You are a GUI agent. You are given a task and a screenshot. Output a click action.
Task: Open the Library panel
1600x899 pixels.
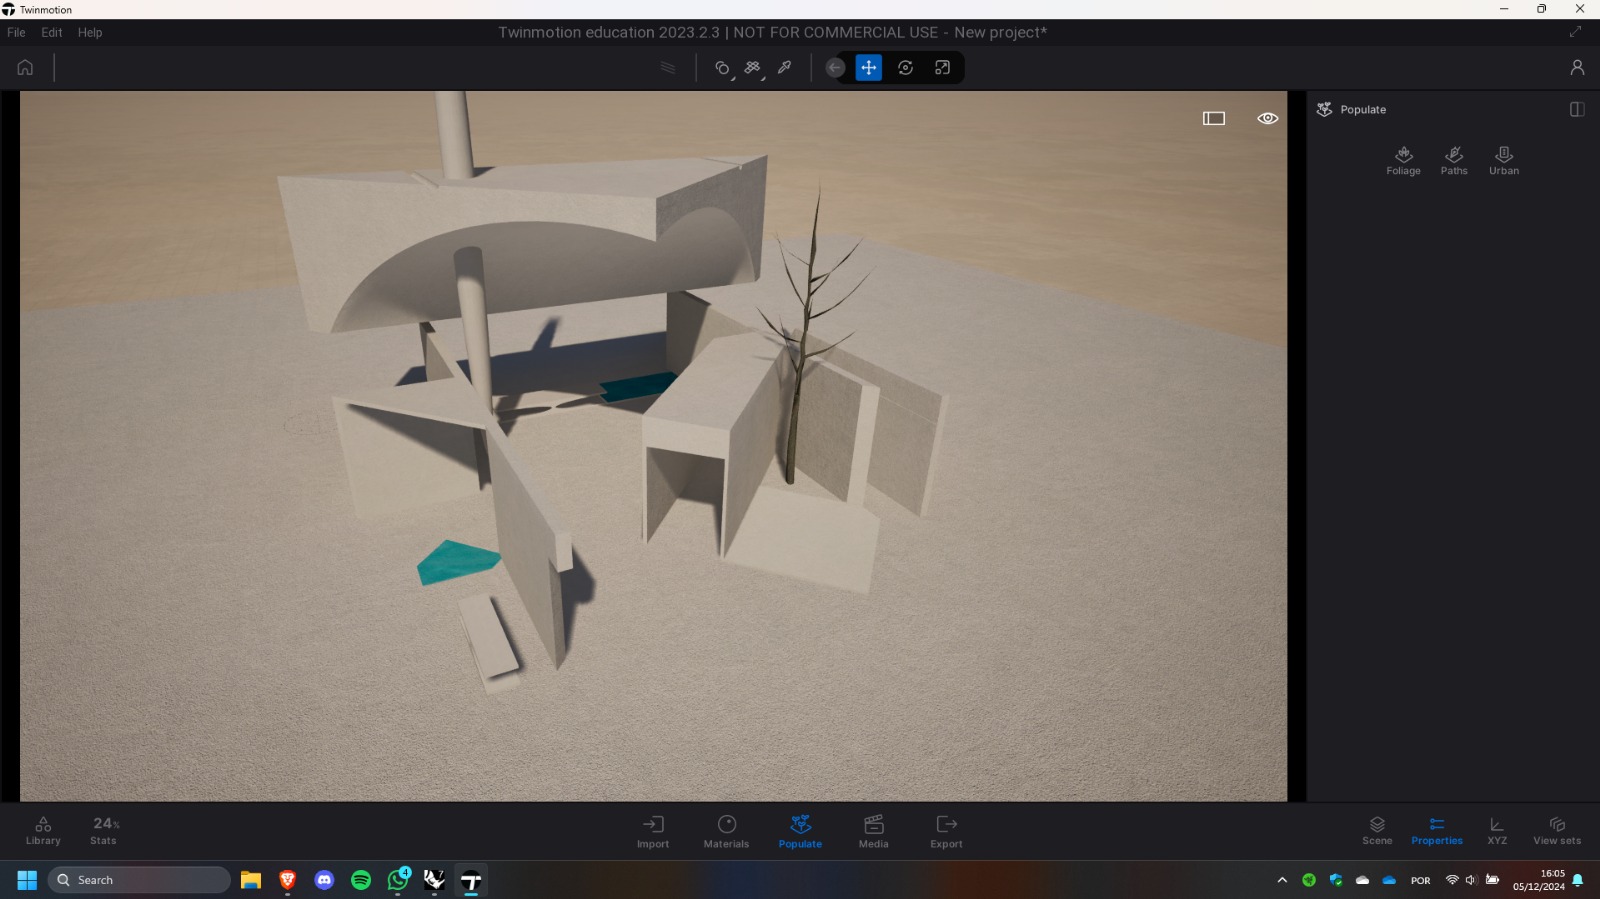click(x=43, y=831)
